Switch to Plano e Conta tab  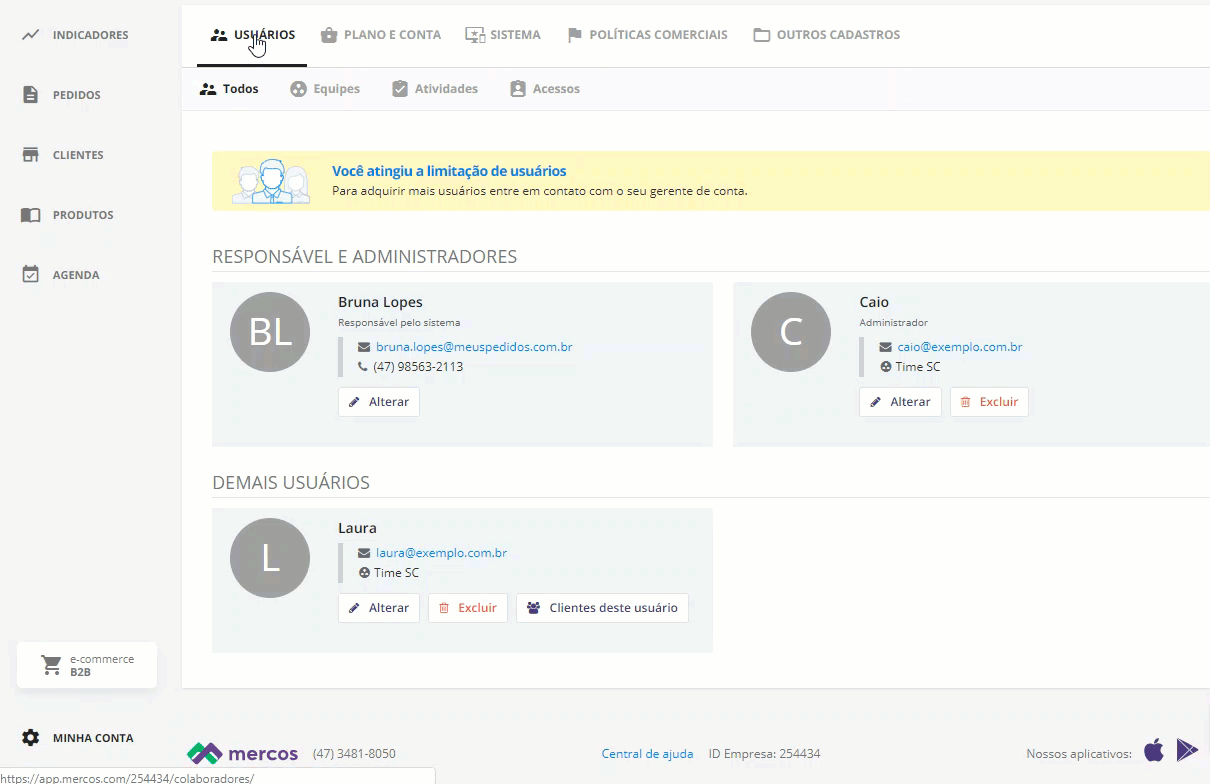380,35
